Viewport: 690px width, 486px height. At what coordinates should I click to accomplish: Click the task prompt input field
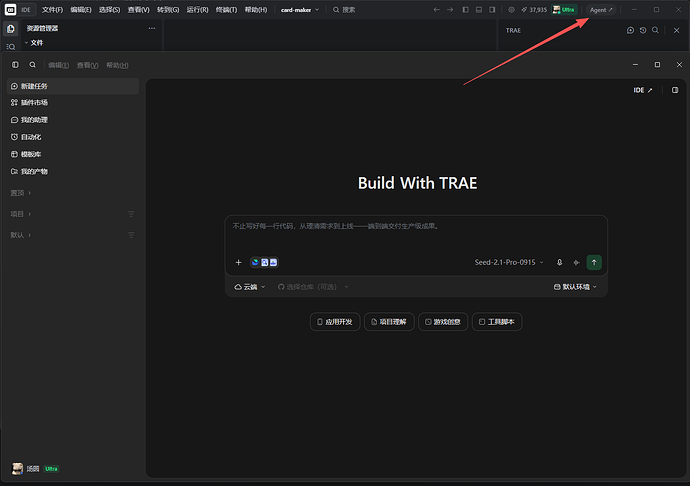pyautogui.click(x=416, y=235)
